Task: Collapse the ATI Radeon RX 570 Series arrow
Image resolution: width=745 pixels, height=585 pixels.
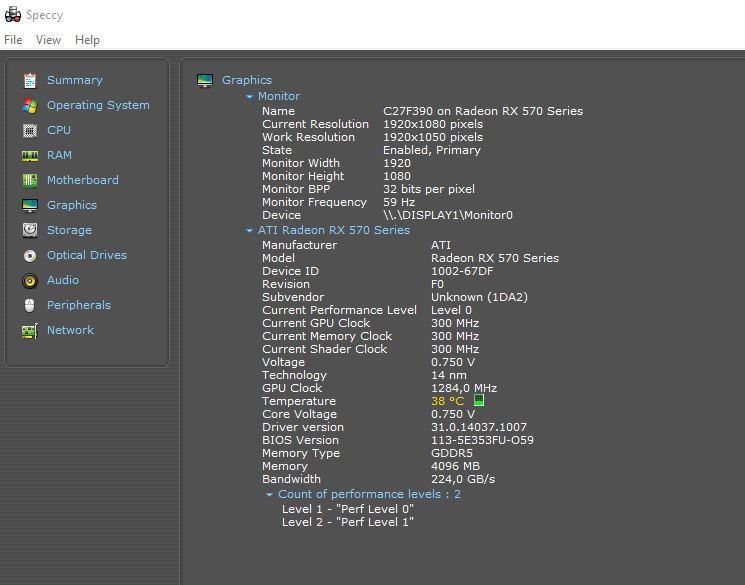Action: pos(249,230)
